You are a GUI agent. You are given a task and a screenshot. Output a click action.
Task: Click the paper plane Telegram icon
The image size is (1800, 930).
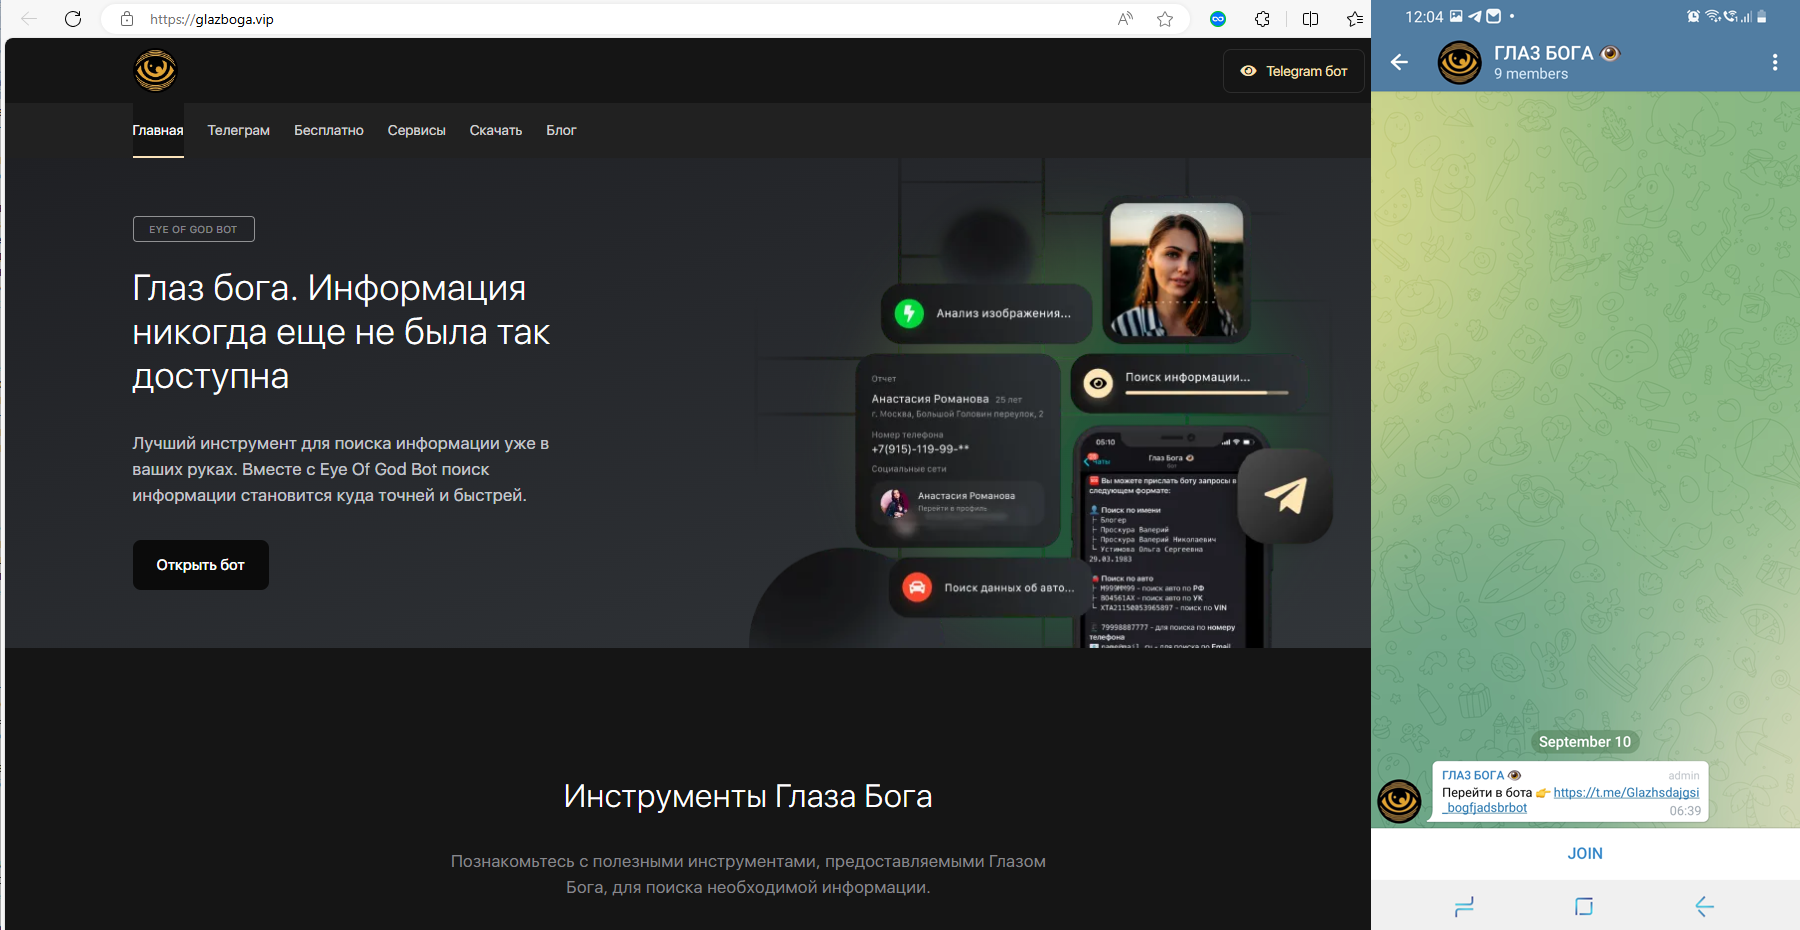coord(1285,496)
